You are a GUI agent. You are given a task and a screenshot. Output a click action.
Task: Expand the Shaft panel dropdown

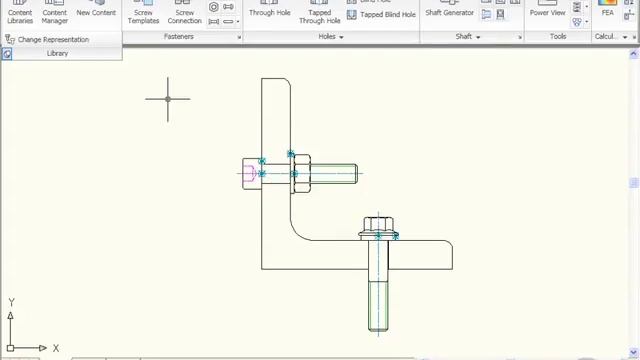tap(478, 37)
